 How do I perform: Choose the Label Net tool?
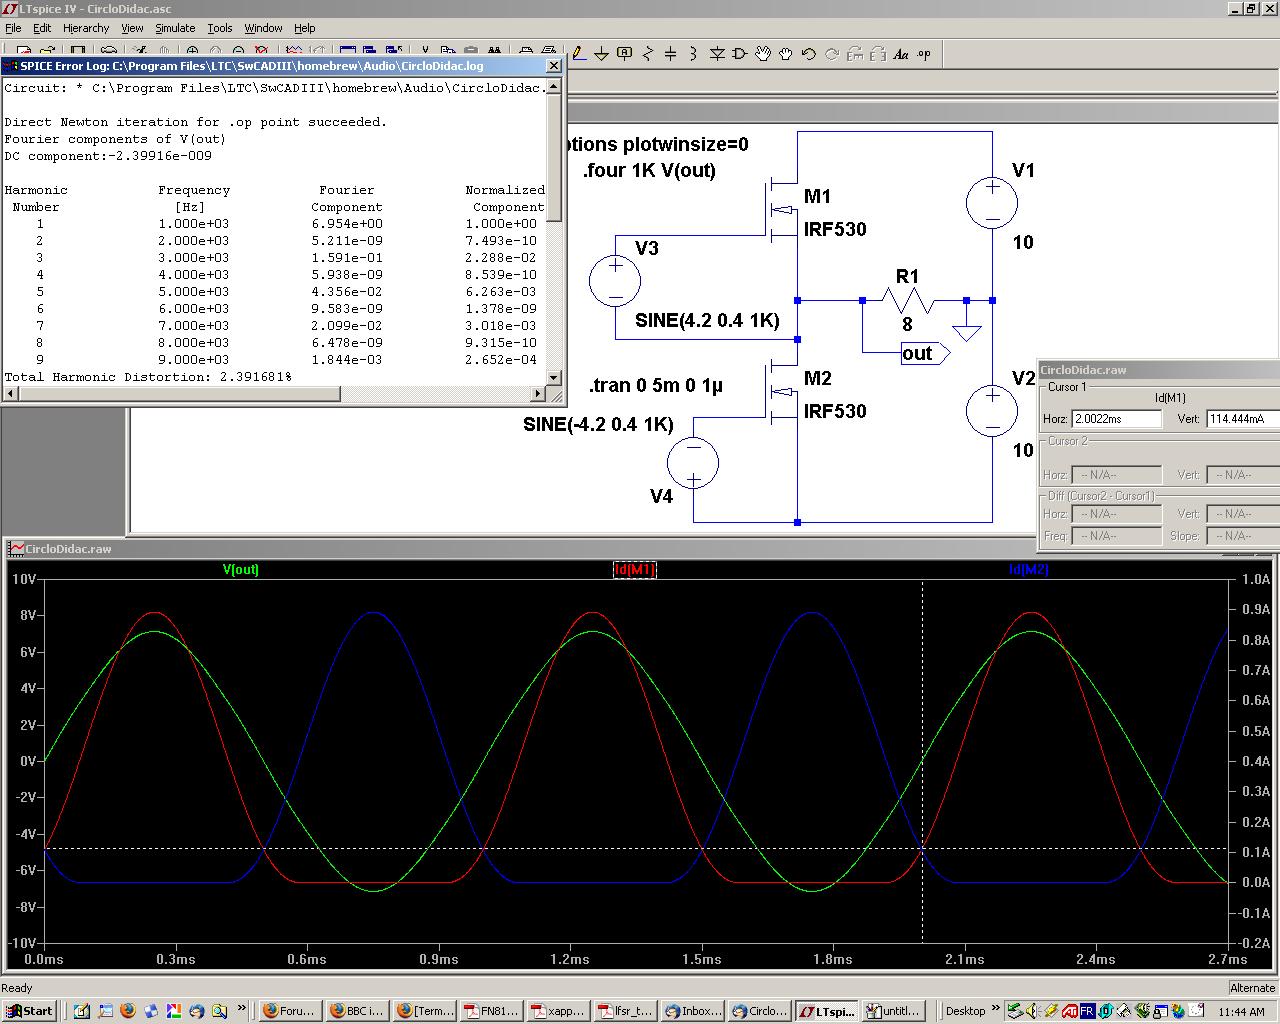point(625,54)
